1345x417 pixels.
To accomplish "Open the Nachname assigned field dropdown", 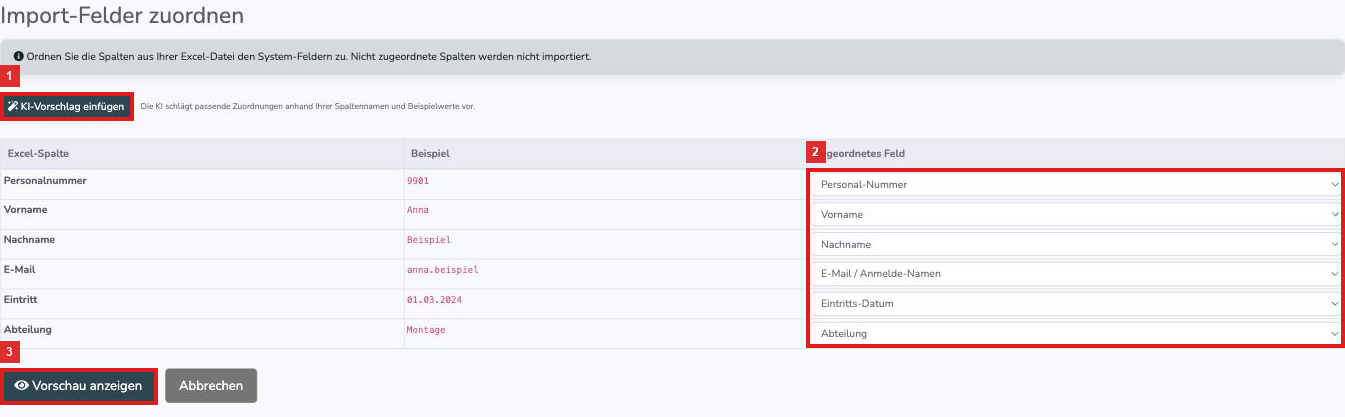I will pyautogui.click(x=1076, y=244).
